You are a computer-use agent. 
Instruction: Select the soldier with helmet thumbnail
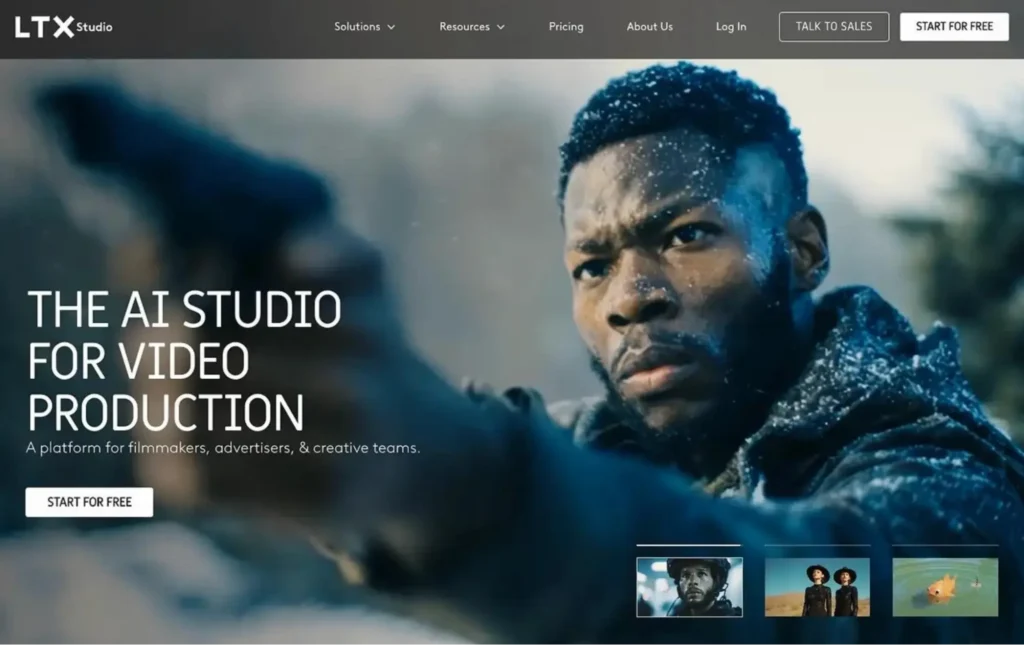pyautogui.click(x=690, y=587)
